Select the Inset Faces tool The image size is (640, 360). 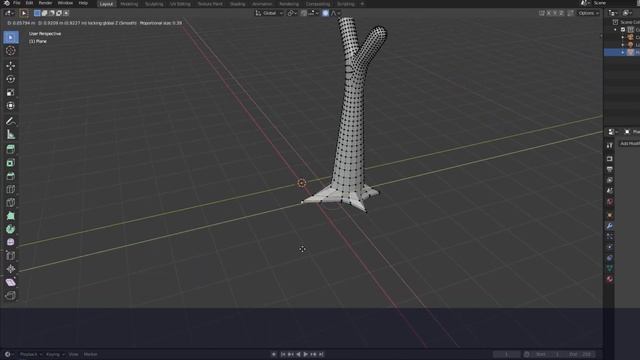(11, 176)
